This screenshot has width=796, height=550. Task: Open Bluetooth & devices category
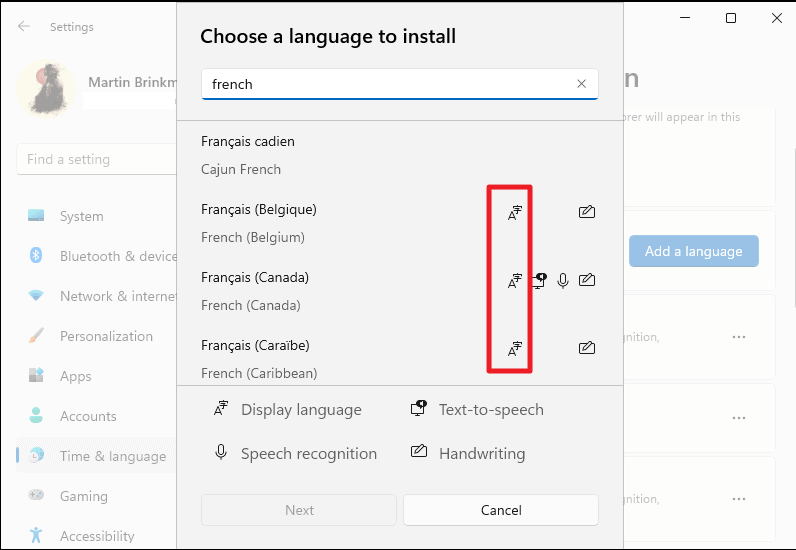96,255
